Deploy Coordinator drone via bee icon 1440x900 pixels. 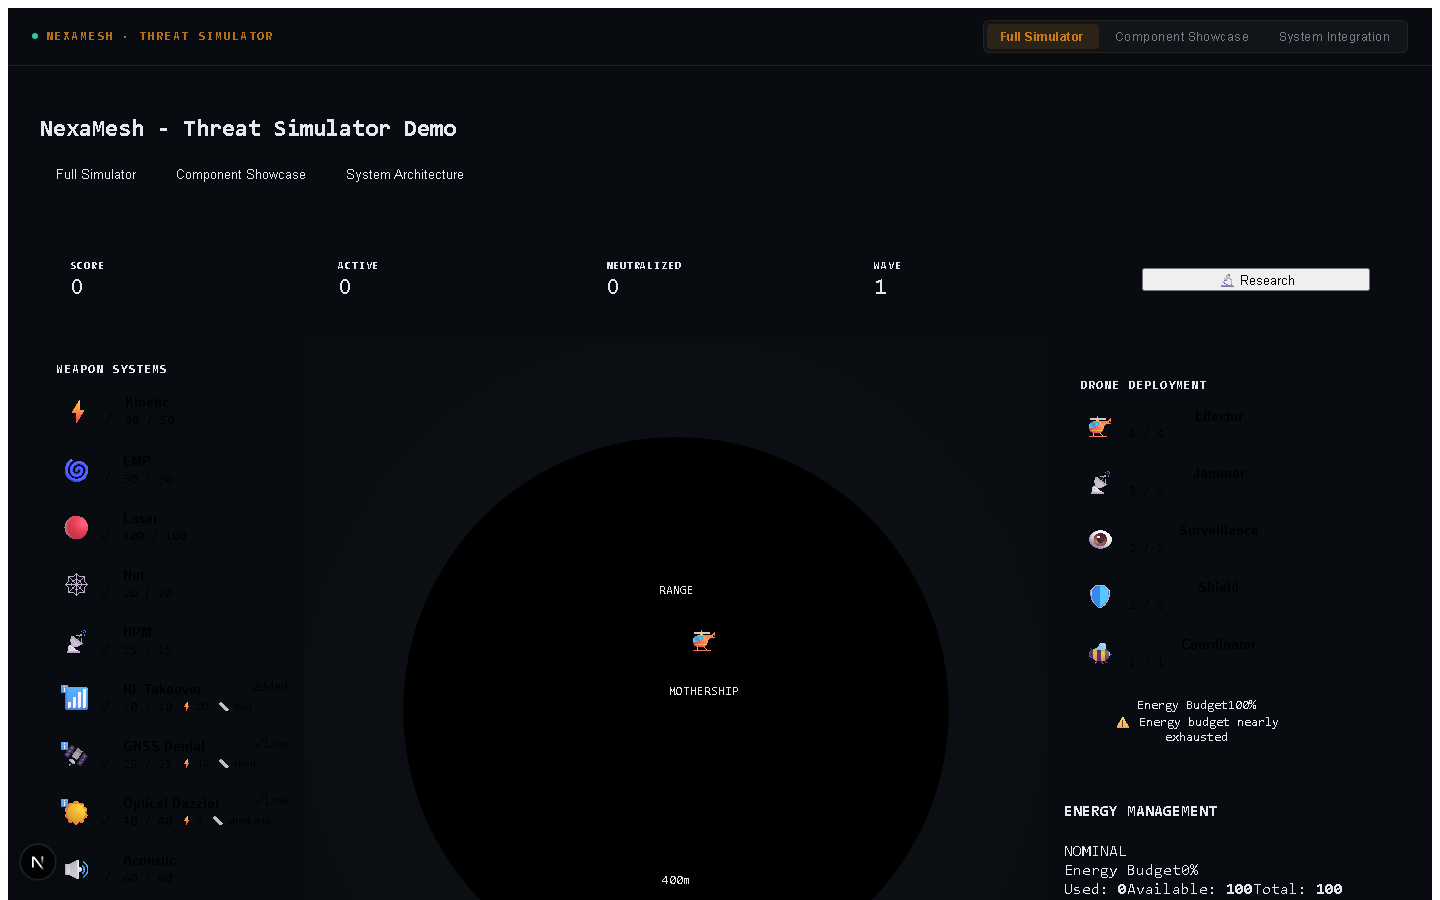1100,654
